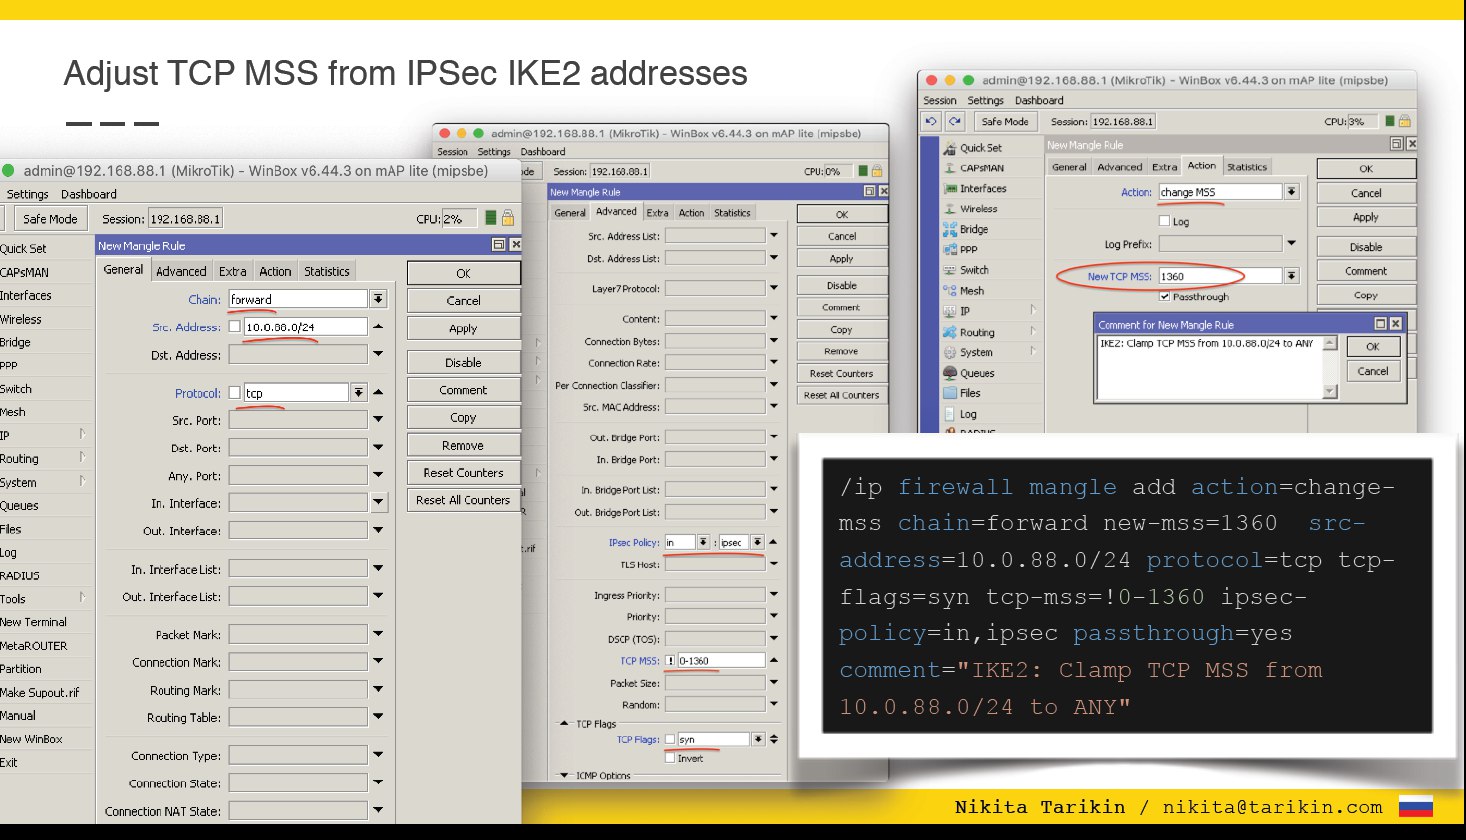This screenshot has width=1466, height=840.
Task: Open the New TCP MSS dropdown arrow
Action: (x=1292, y=276)
